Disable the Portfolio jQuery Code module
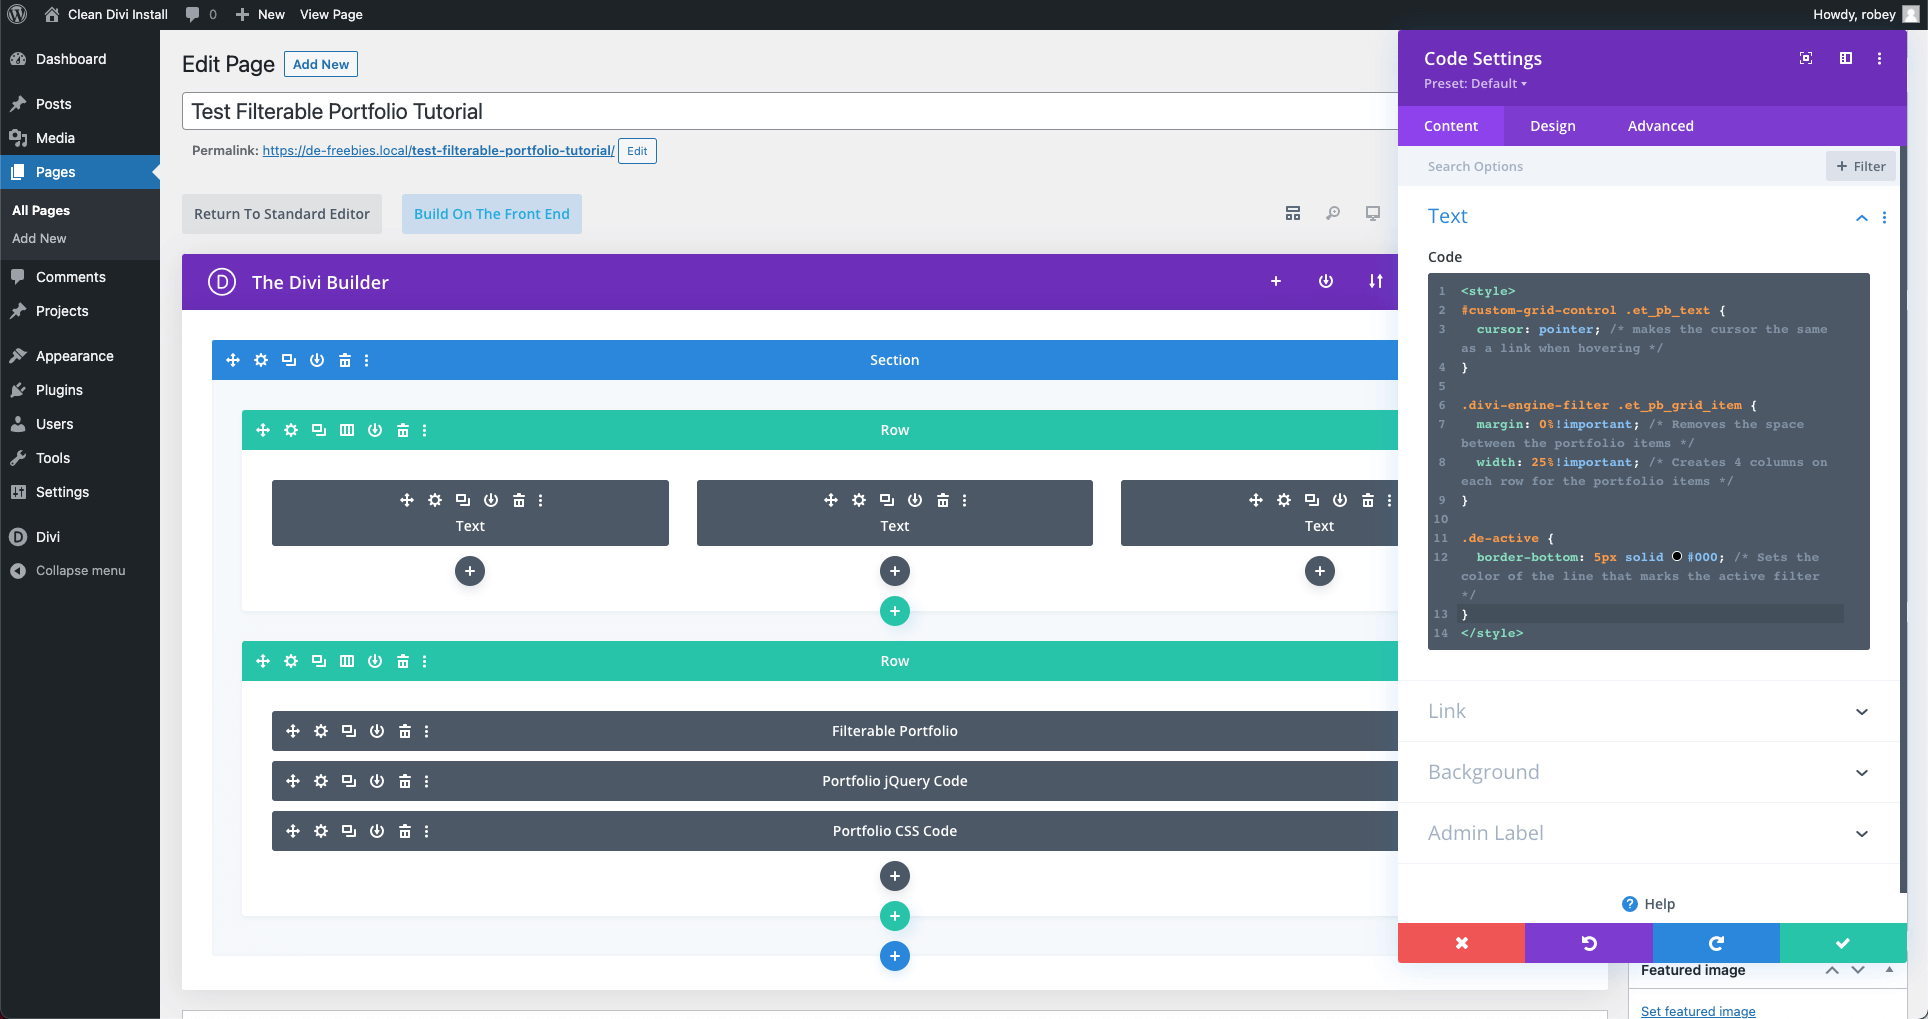The image size is (1928, 1019). pos(377,781)
